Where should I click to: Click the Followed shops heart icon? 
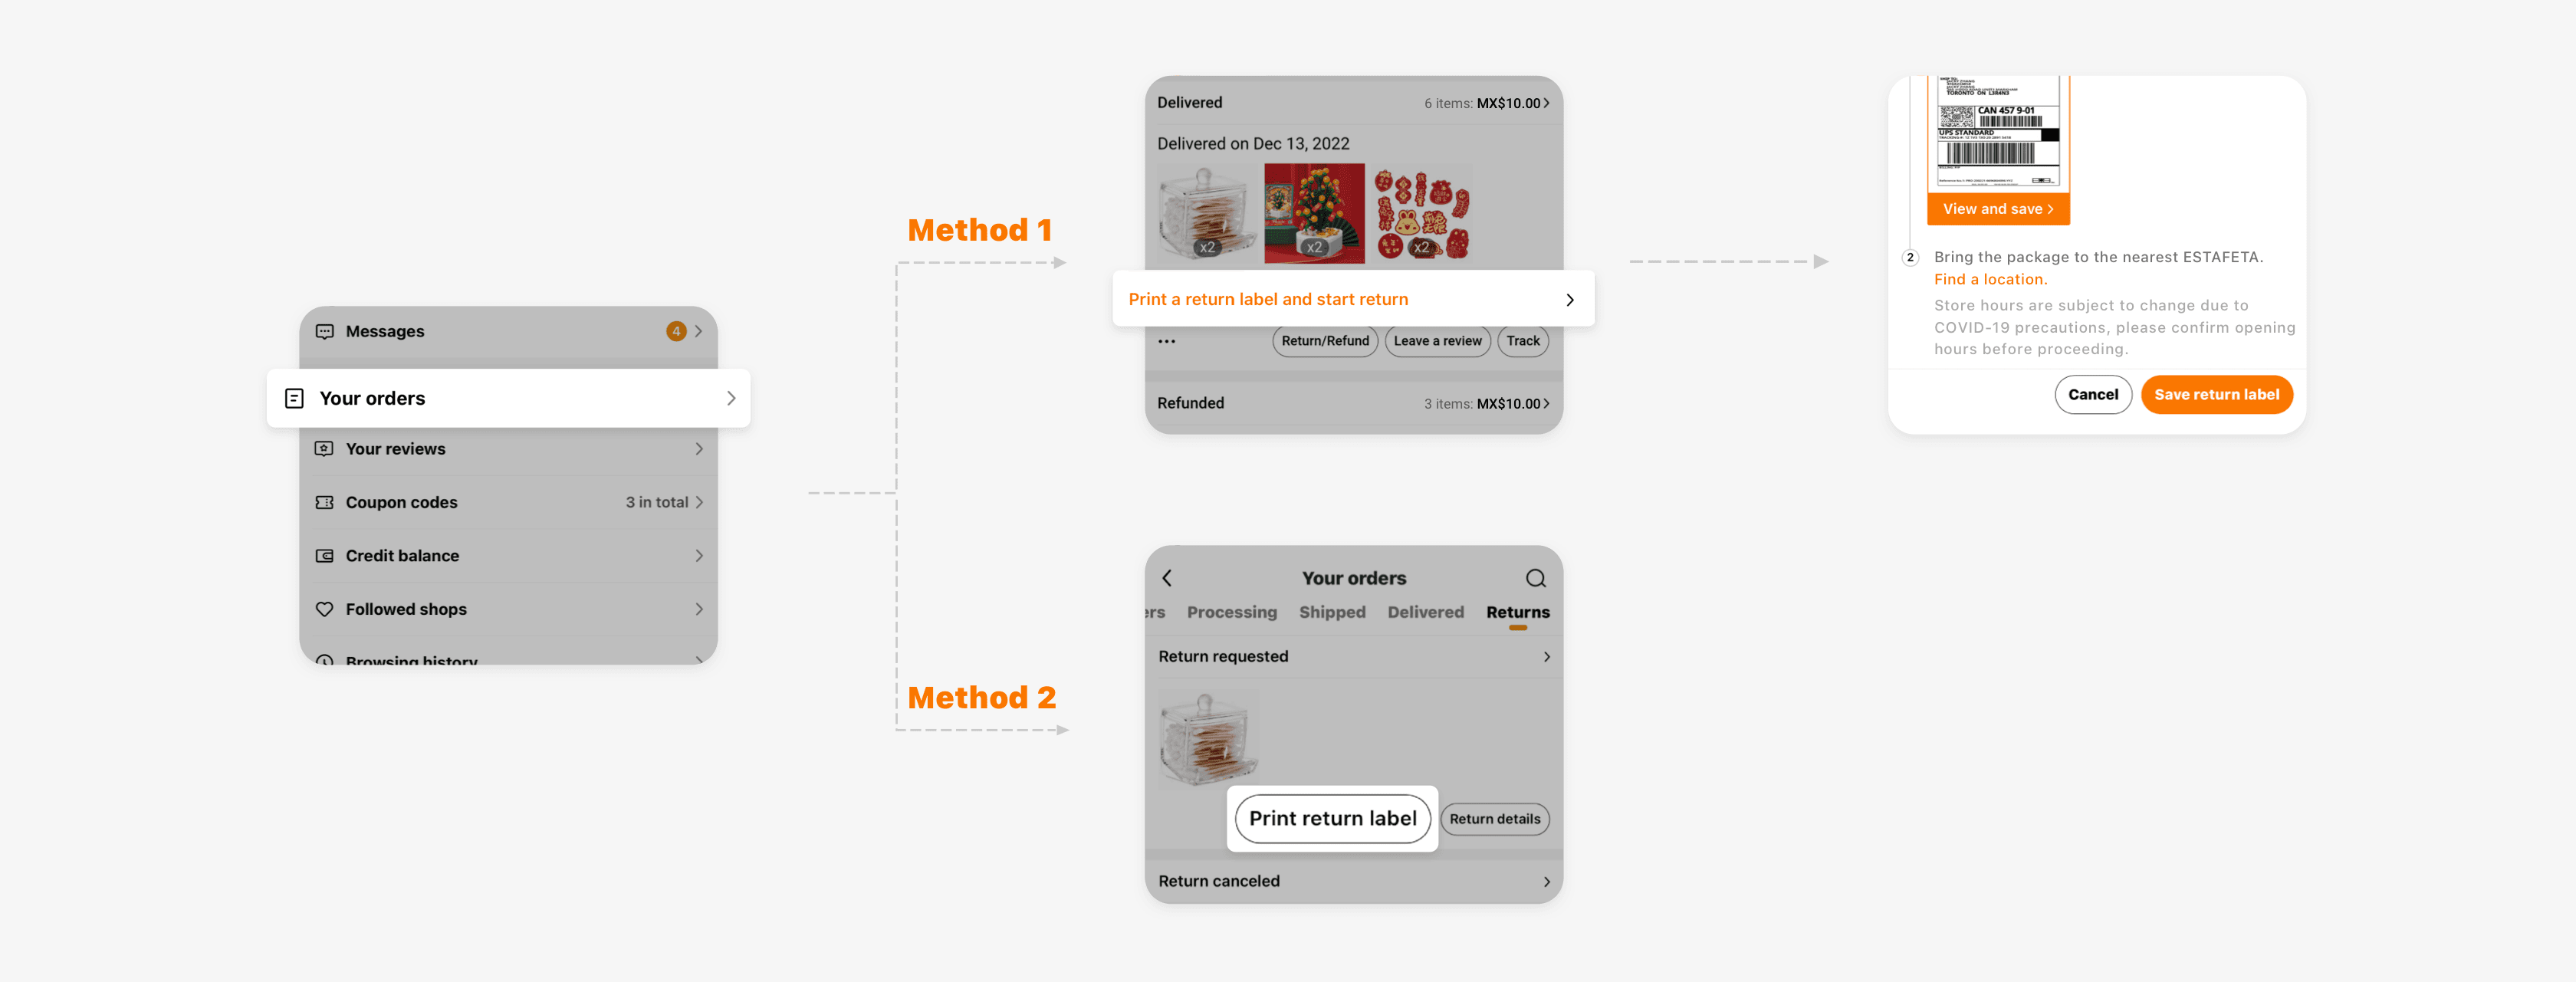coord(324,609)
